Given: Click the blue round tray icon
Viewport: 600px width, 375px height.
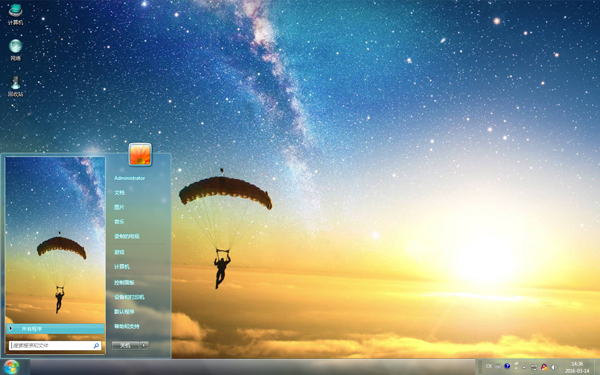Looking at the screenshot, I should (x=507, y=366).
